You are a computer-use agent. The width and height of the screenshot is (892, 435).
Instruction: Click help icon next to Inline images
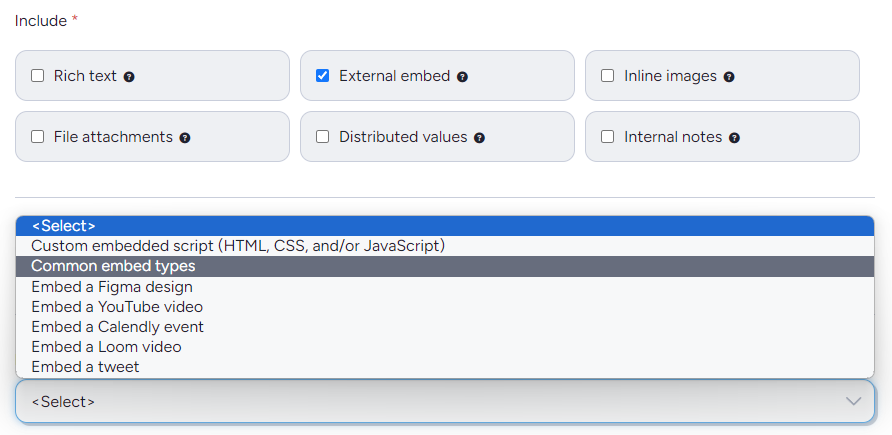tap(729, 77)
